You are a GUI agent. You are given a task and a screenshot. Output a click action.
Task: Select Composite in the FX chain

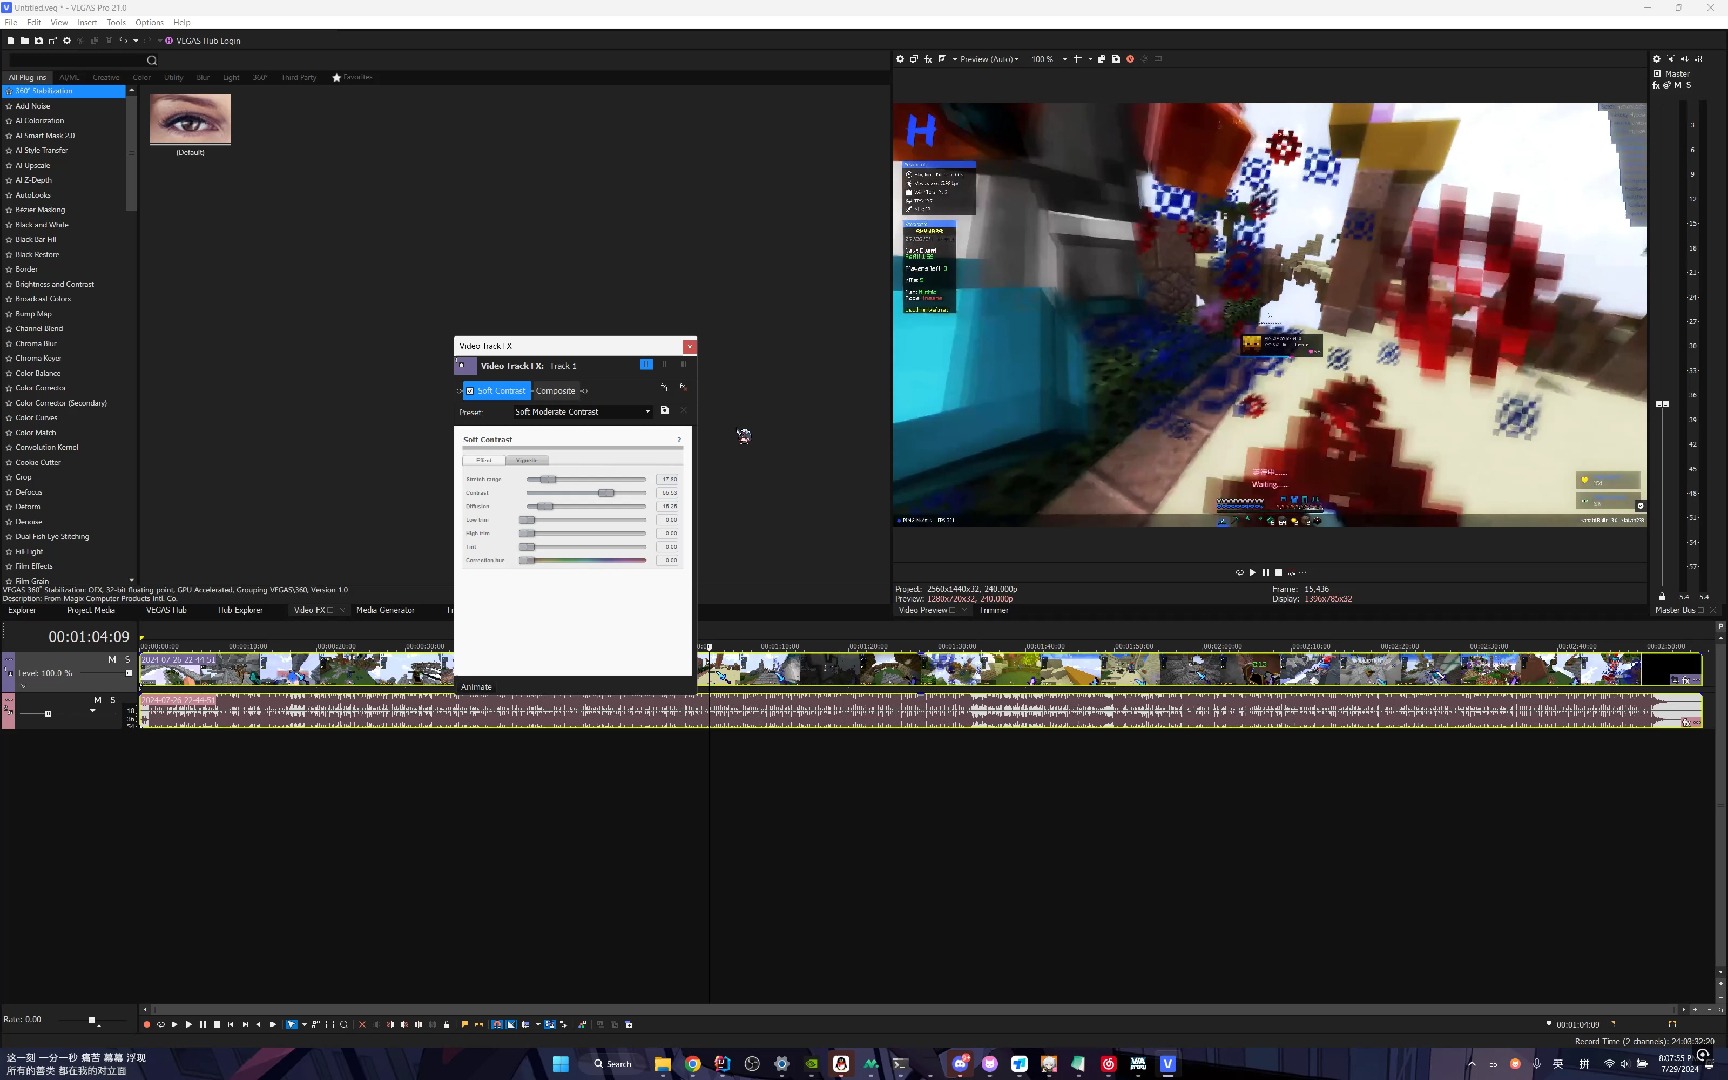(x=555, y=391)
